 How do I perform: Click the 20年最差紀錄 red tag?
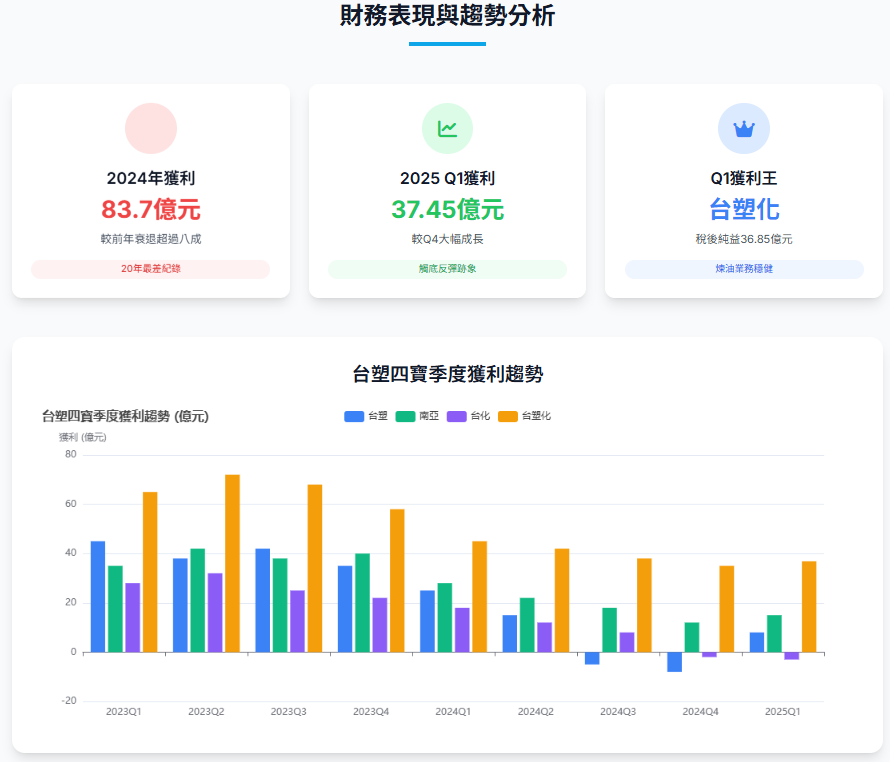(x=150, y=269)
